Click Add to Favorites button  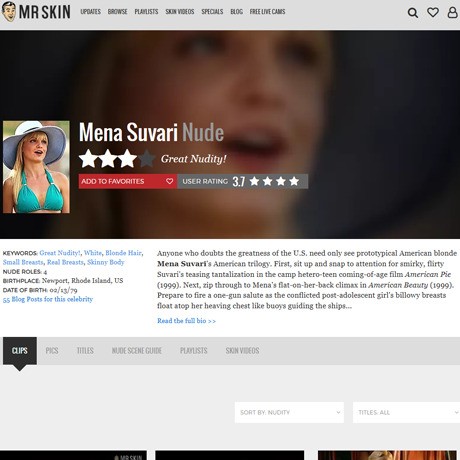128,181
